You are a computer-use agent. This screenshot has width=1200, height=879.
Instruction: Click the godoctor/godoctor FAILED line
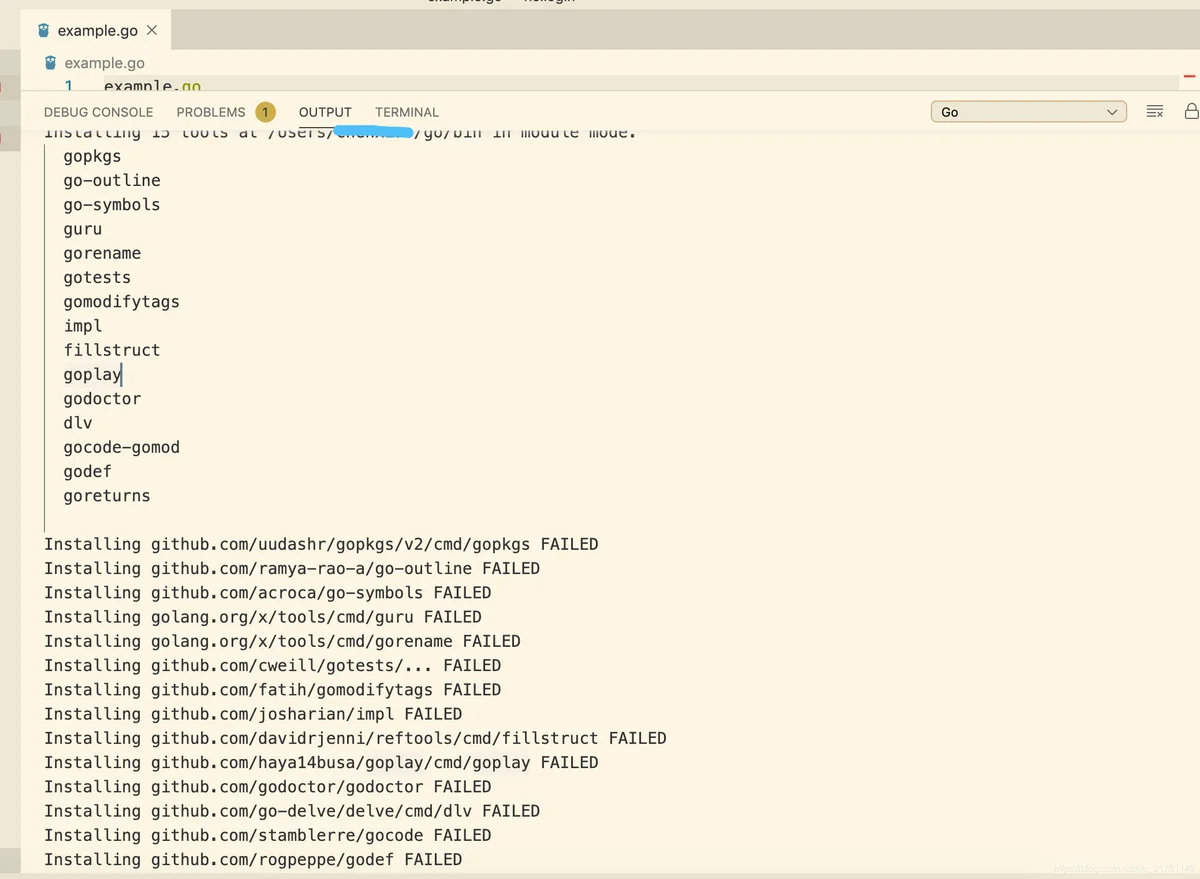coord(268,786)
